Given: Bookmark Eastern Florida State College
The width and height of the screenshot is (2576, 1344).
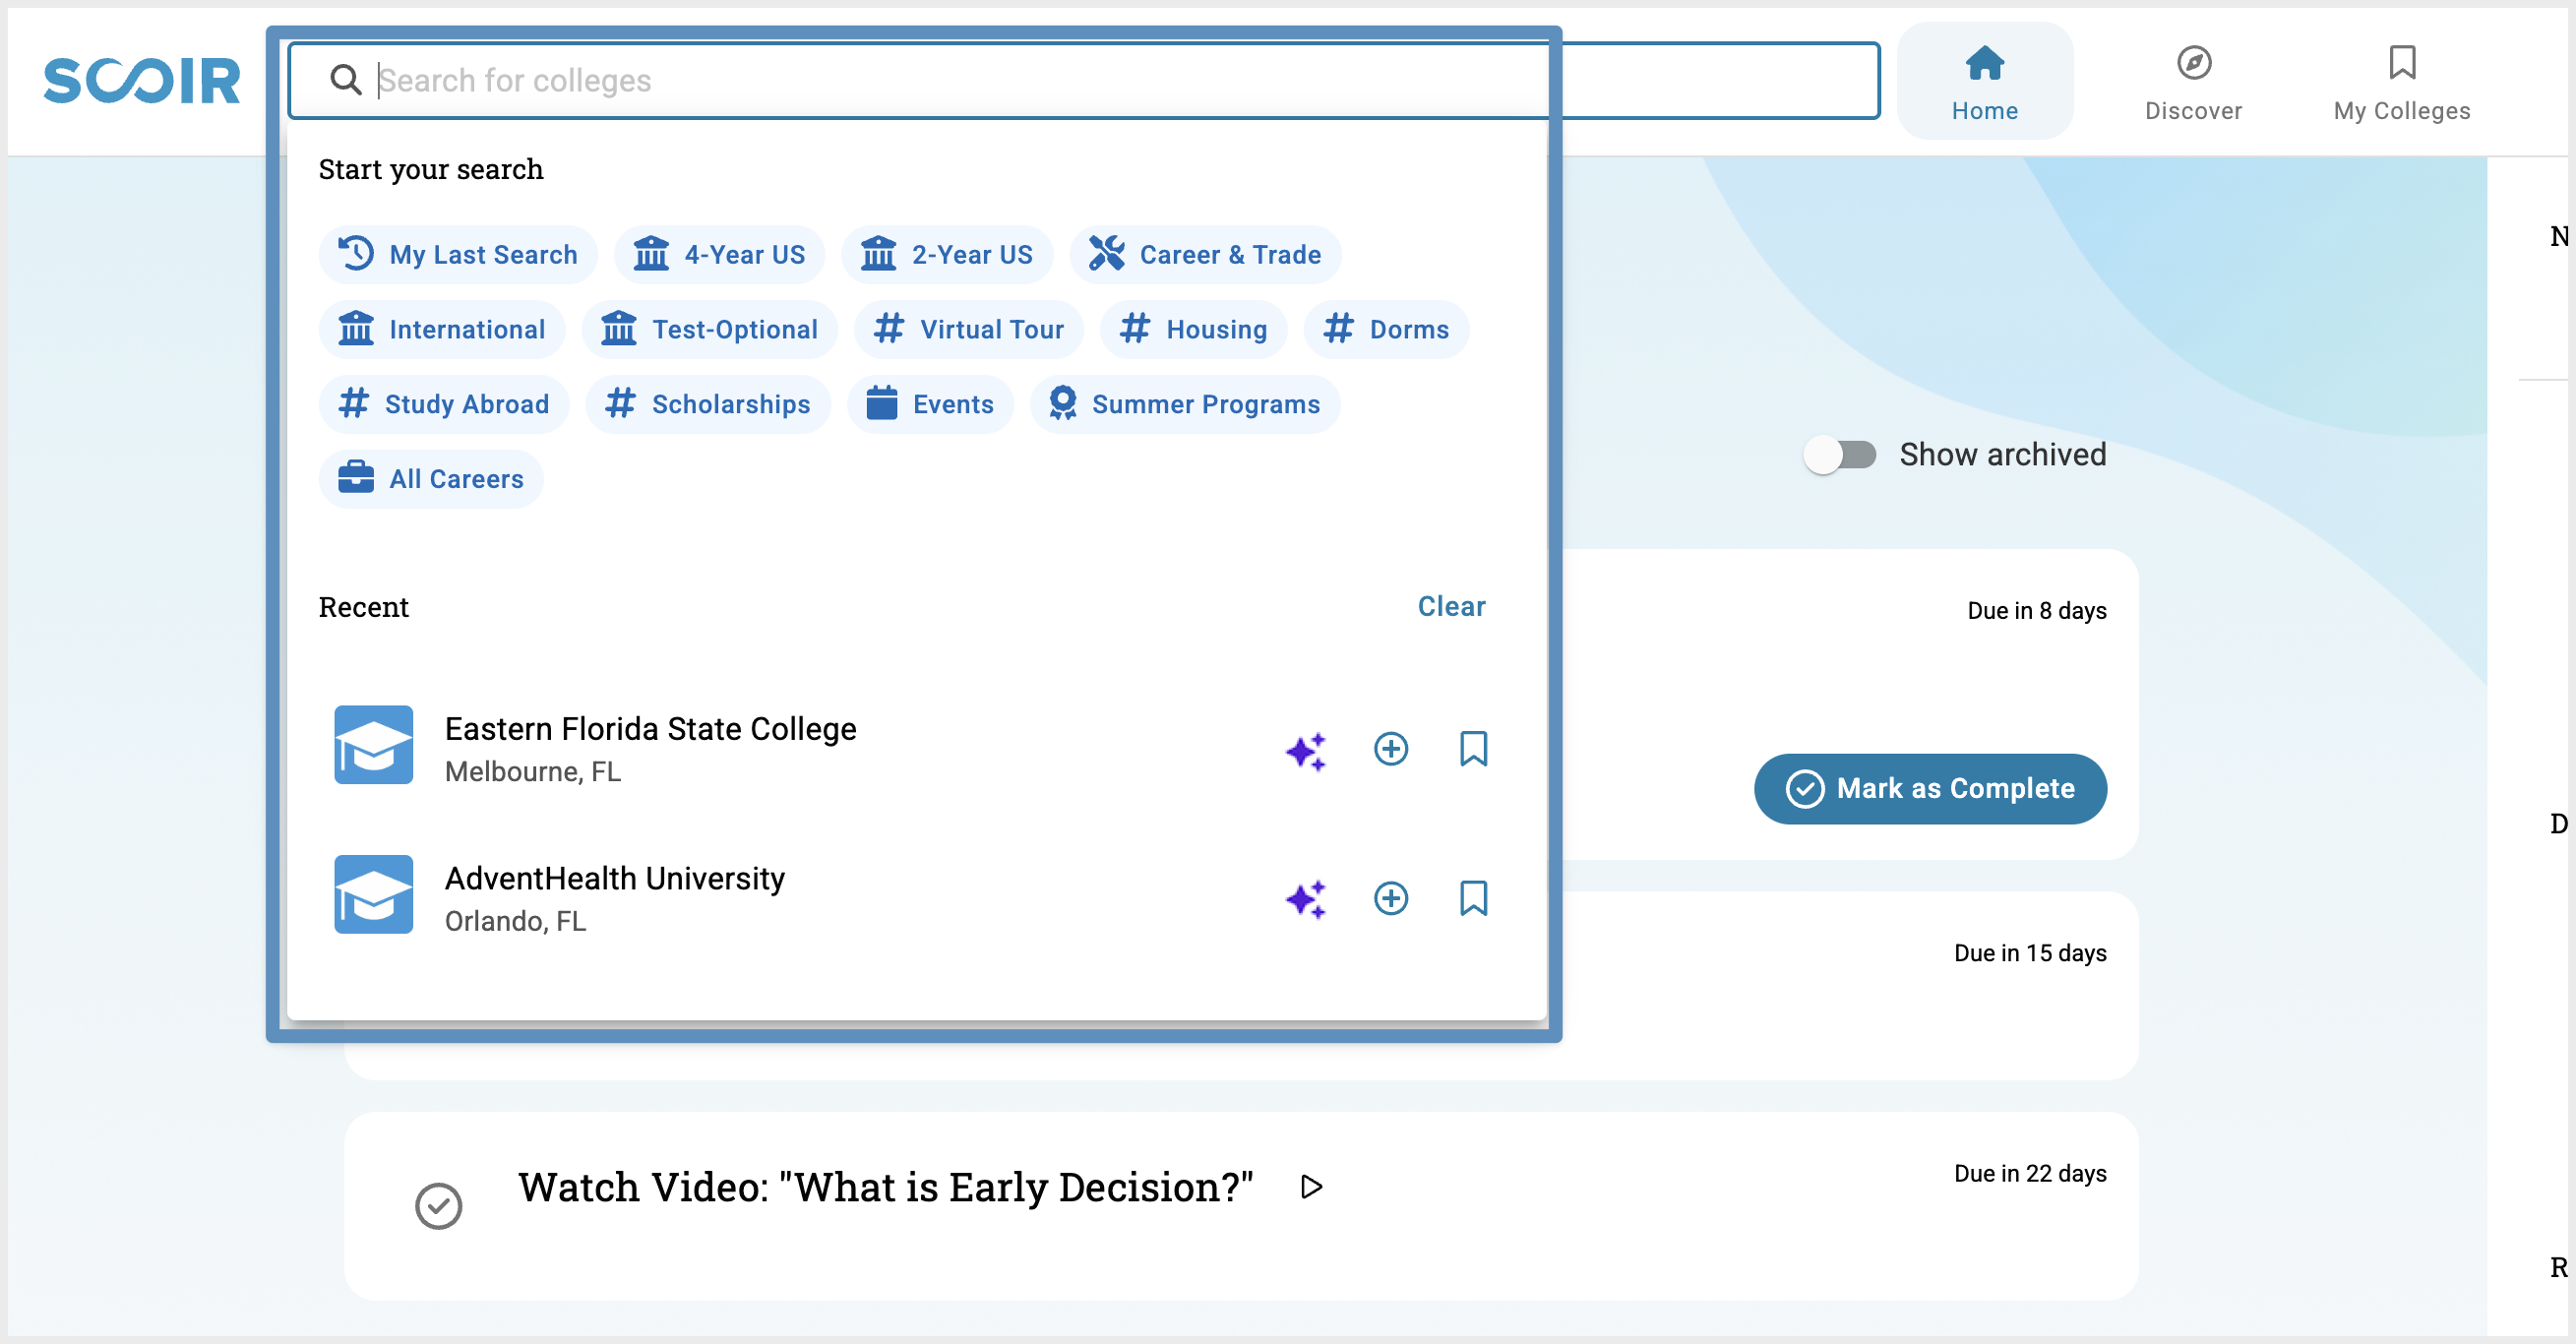Looking at the screenshot, I should pos(1473,749).
